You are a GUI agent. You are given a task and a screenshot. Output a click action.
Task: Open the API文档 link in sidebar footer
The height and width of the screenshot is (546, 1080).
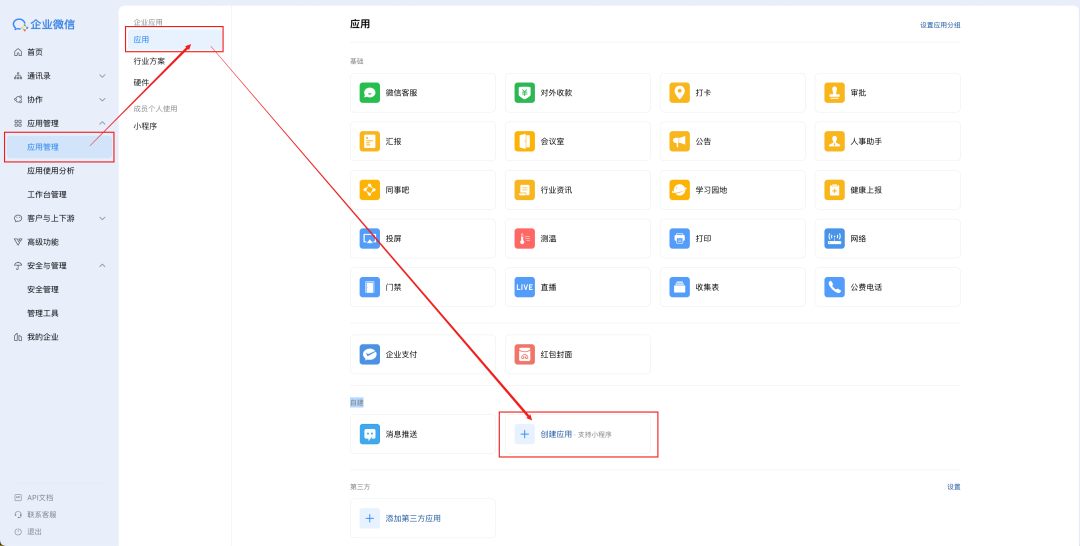tap(40, 497)
